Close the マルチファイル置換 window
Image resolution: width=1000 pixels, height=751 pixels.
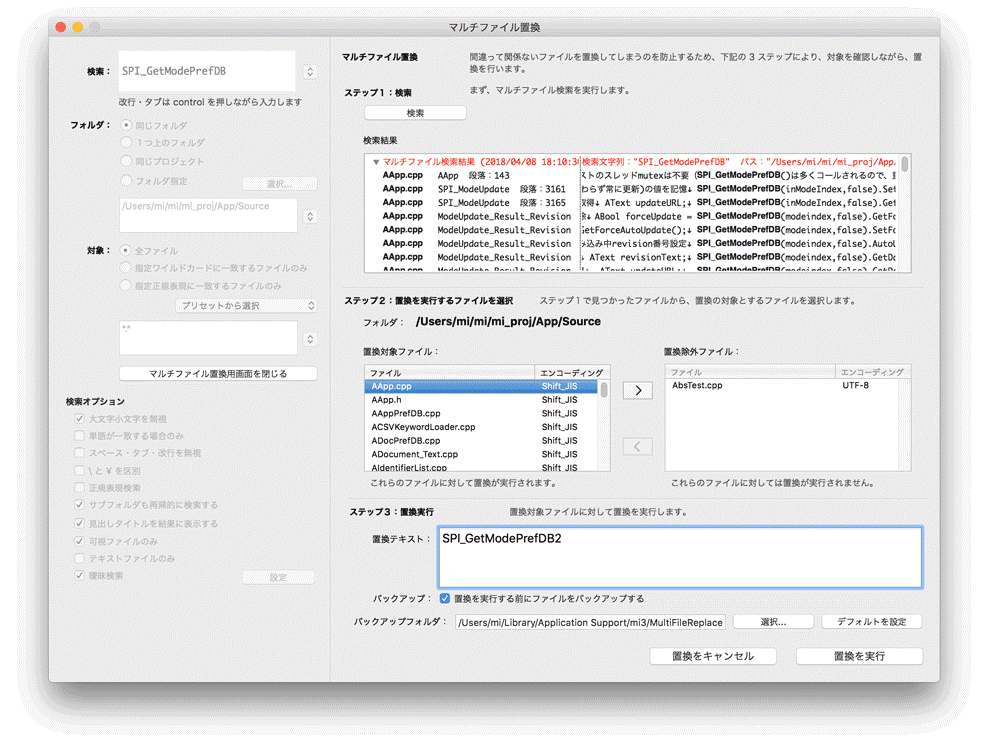(61, 27)
